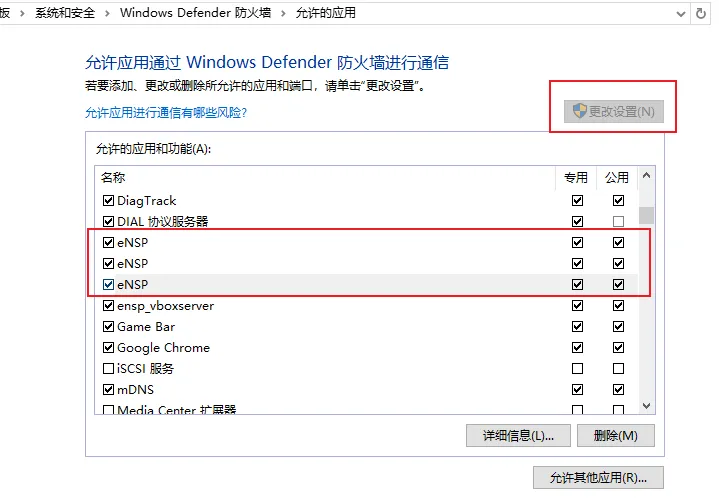Viewport: 719px width, 498px height.
Task: Click the scroll down arrow of list
Action: pos(647,406)
